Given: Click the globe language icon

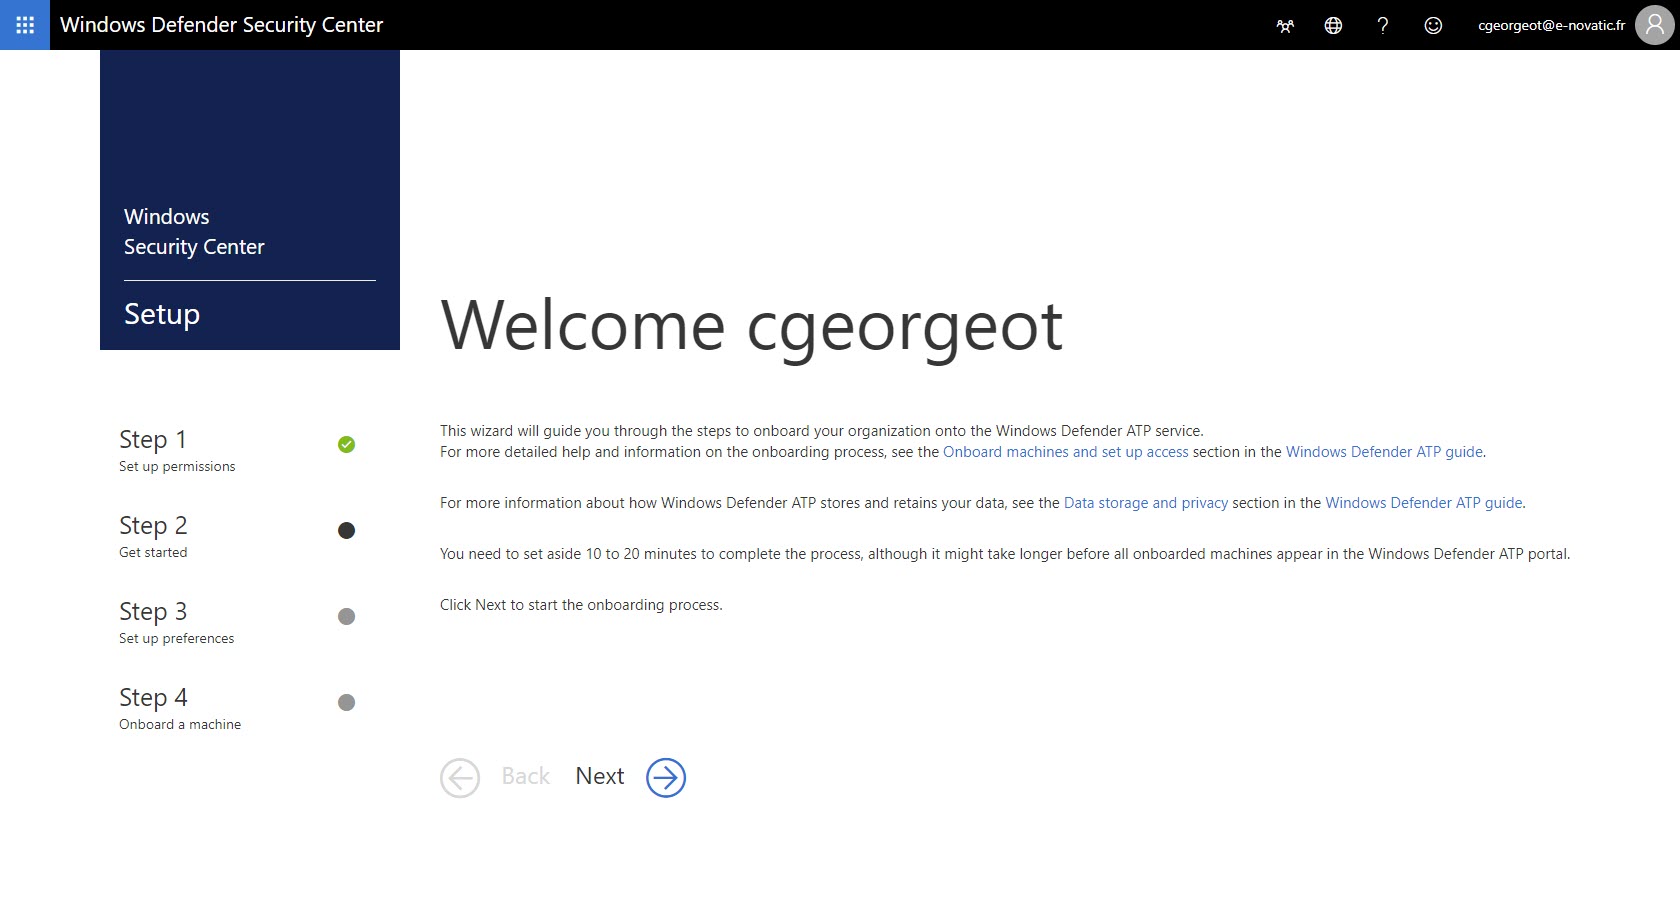Looking at the screenshot, I should point(1333,26).
